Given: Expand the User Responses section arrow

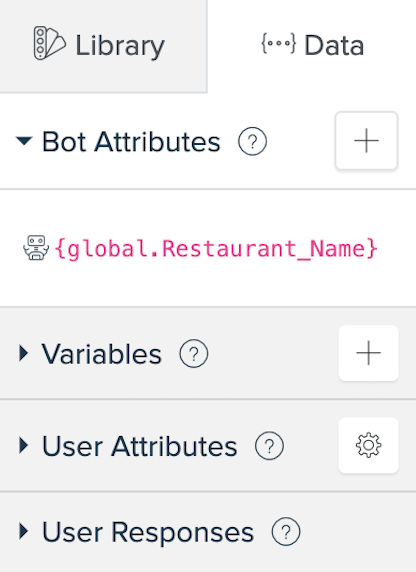Looking at the screenshot, I should pyautogui.click(x=24, y=532).
